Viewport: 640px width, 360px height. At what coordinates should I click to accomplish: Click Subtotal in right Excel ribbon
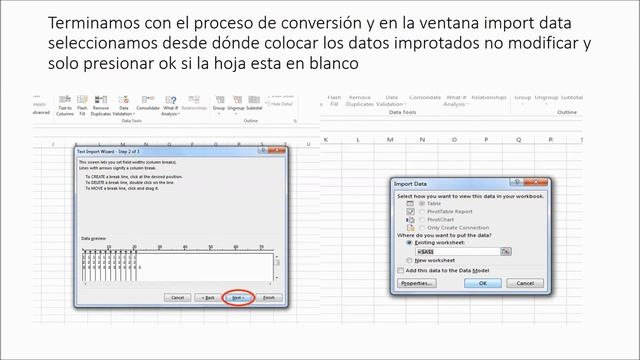point(571,98)
